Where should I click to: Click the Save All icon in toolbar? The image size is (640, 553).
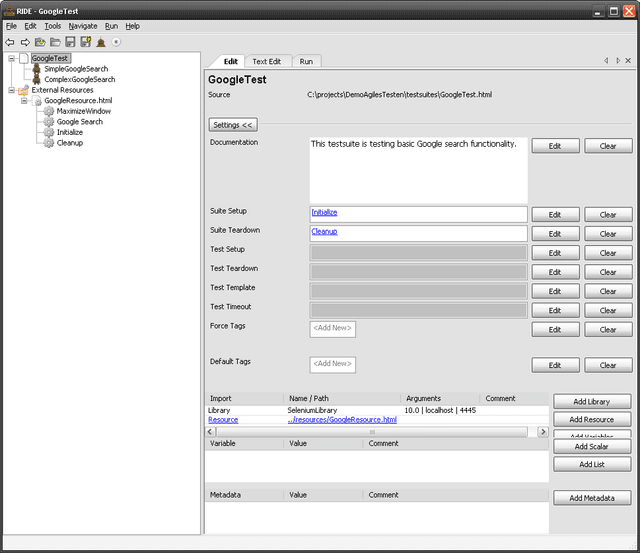[85, 42]
